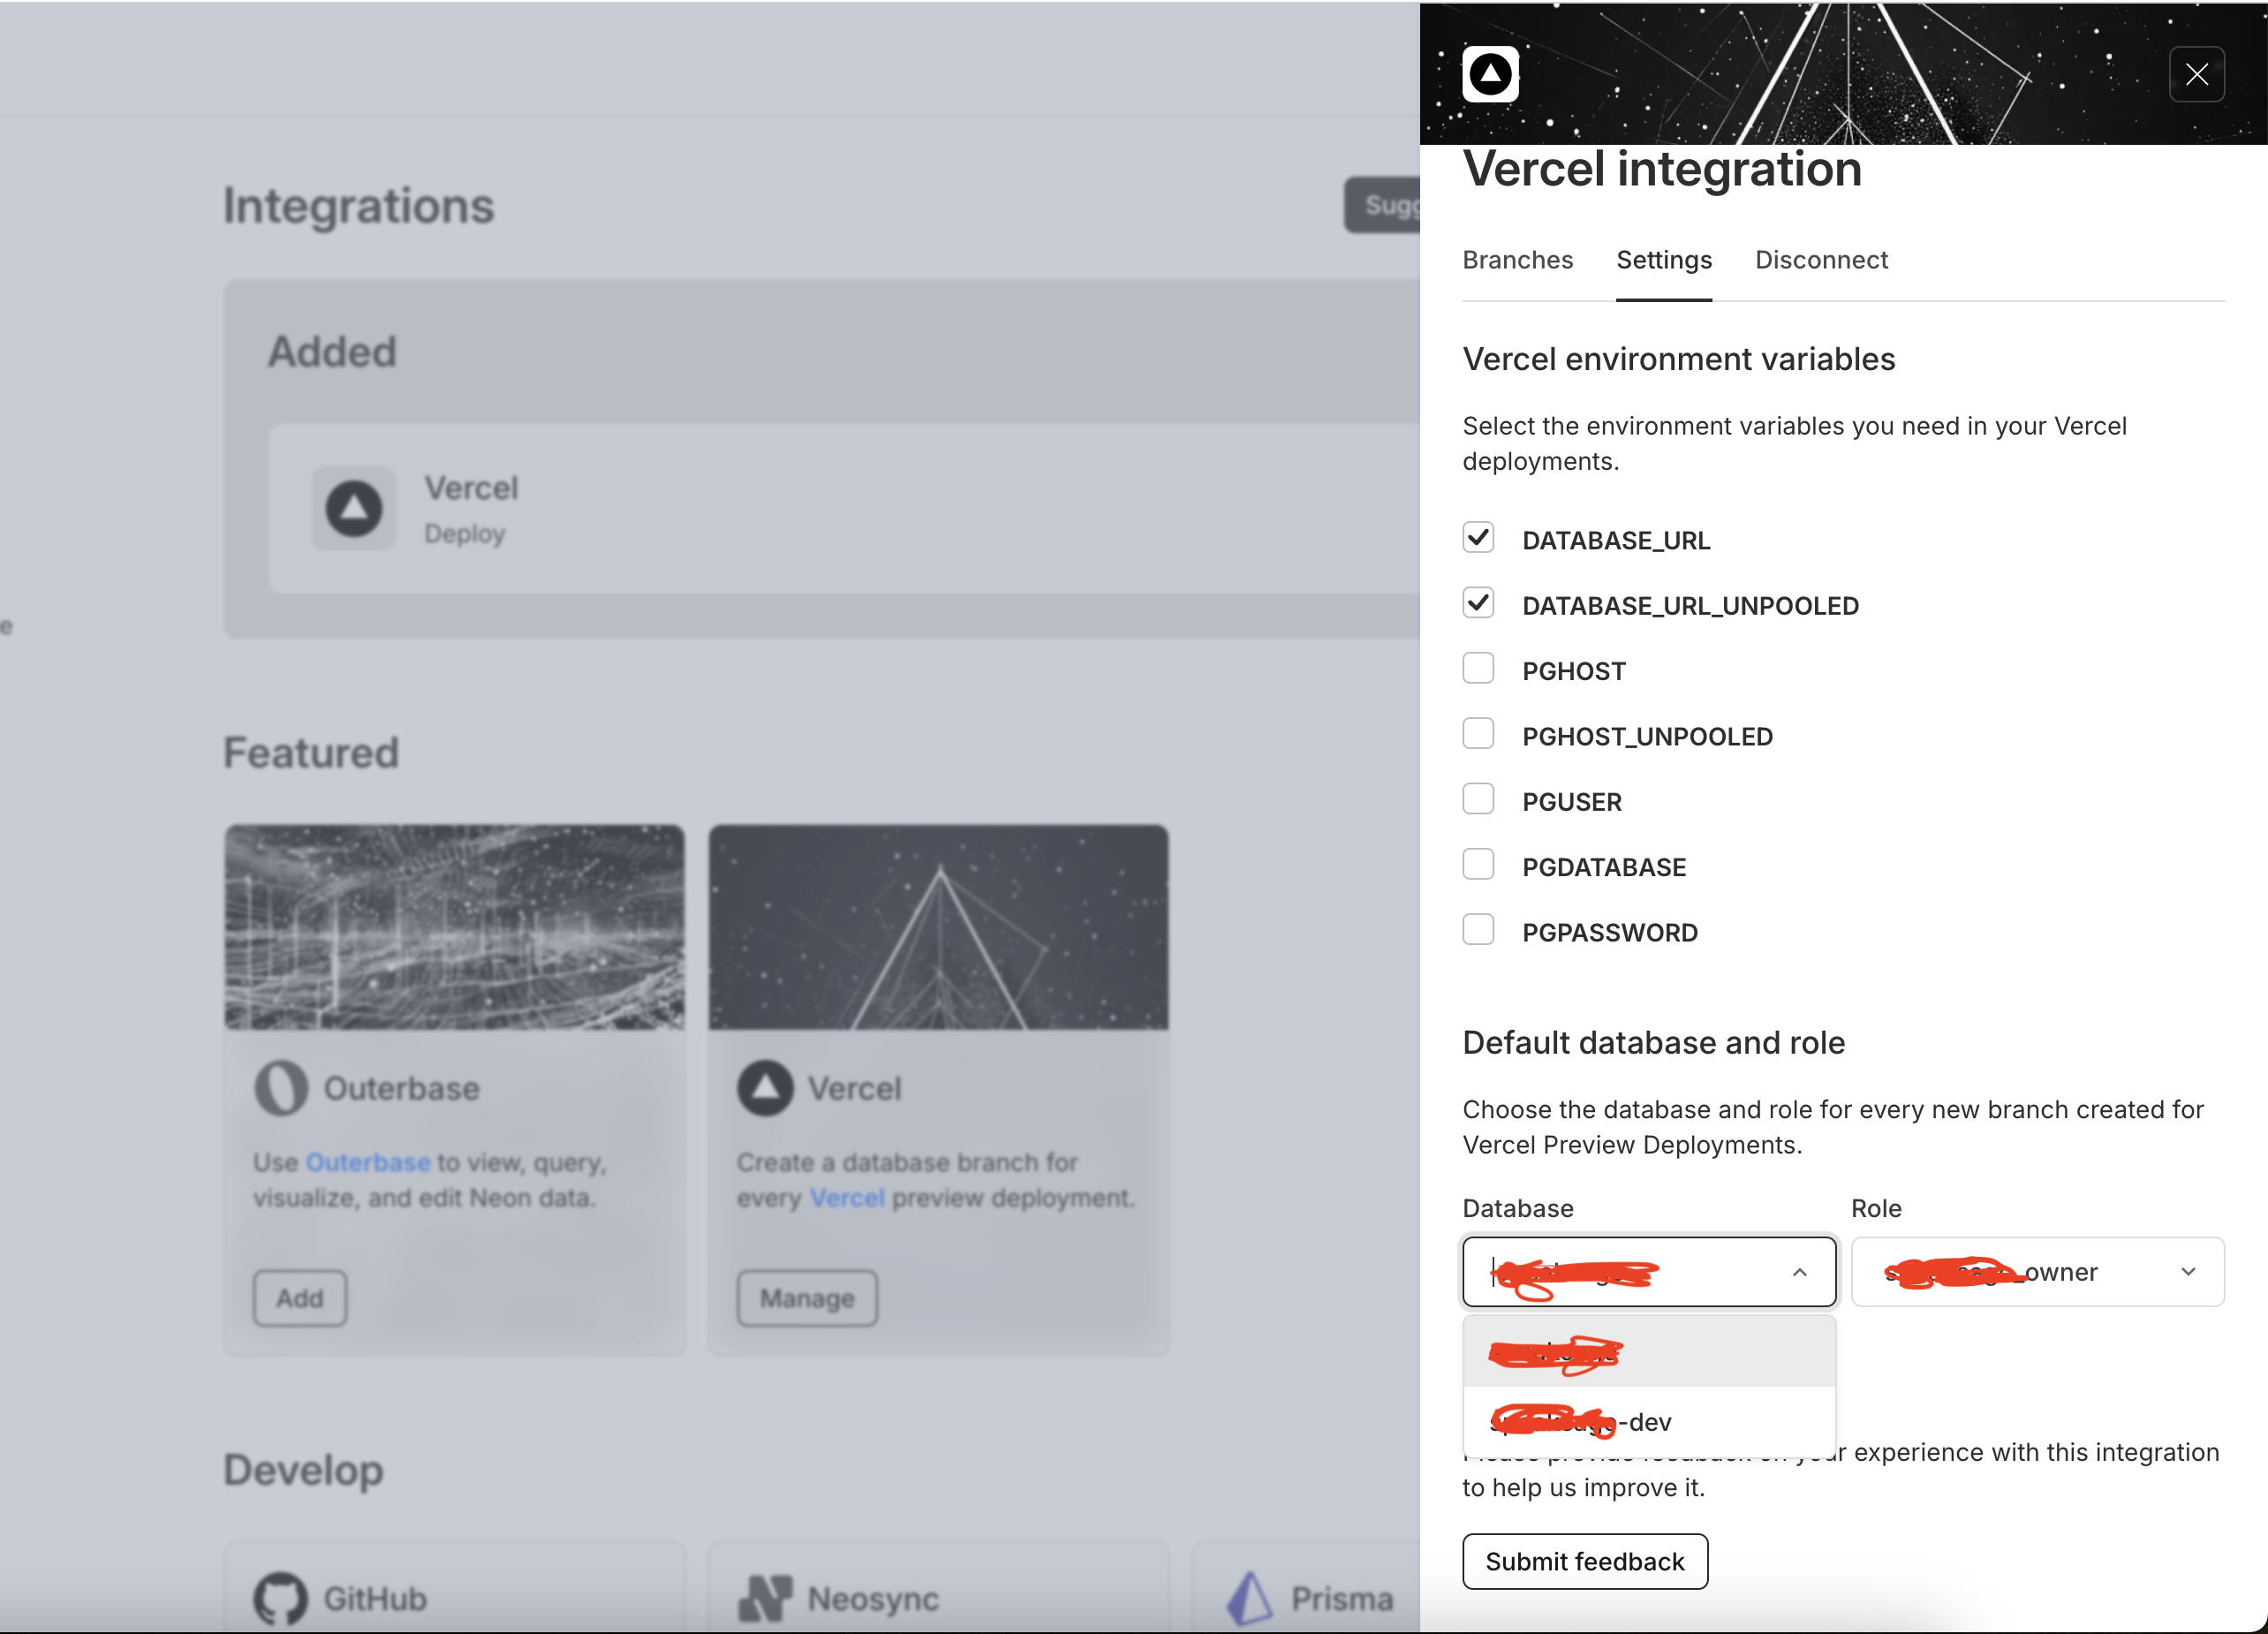Click the GitHub octocat icon
This screenshot has height=1634, width=2268.
point(281,1598)
